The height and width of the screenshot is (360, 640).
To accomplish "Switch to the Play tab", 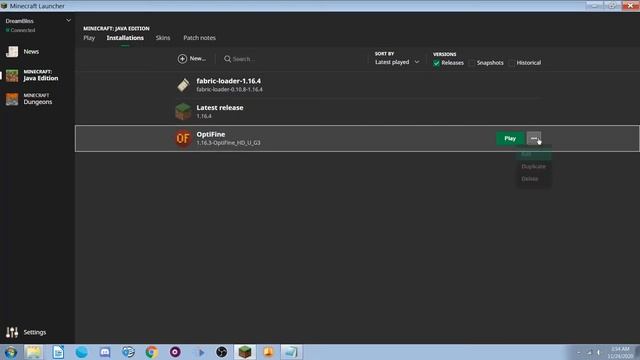I will pos(89,38).
